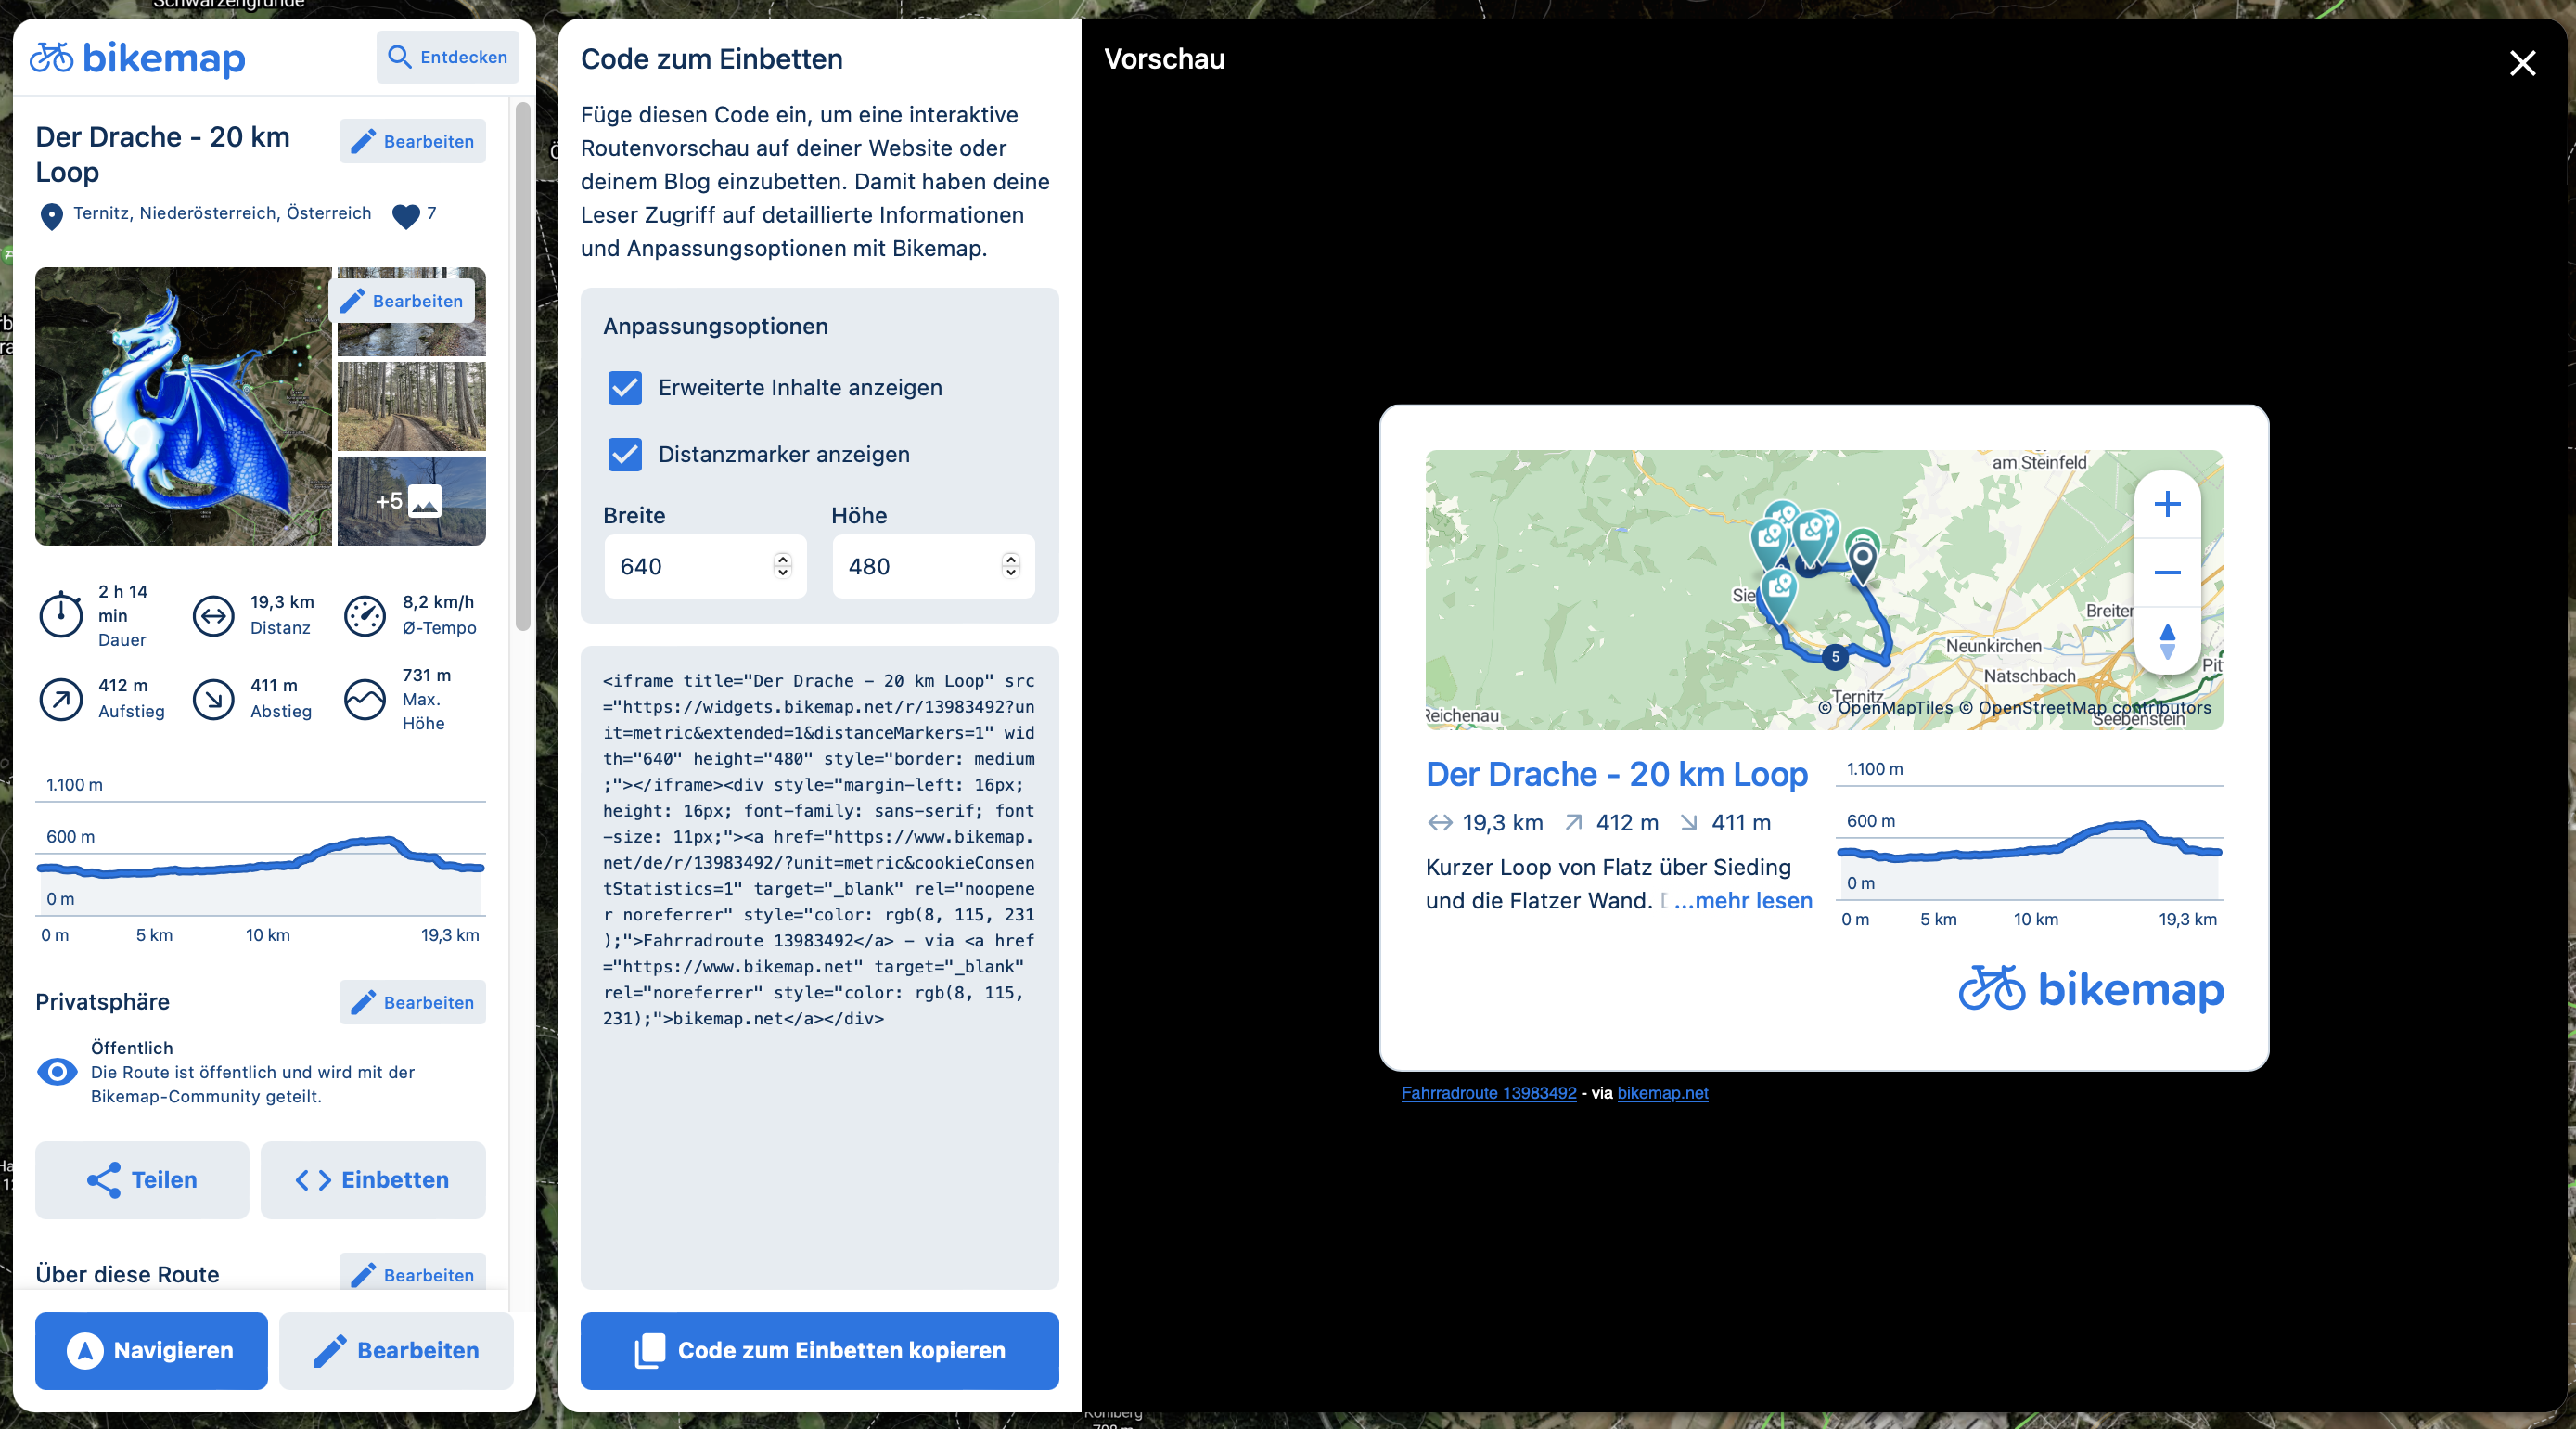Open Fahrradroute 13983492 link
This screenshot has width=2576, height=1429.
(1489, 1093)
